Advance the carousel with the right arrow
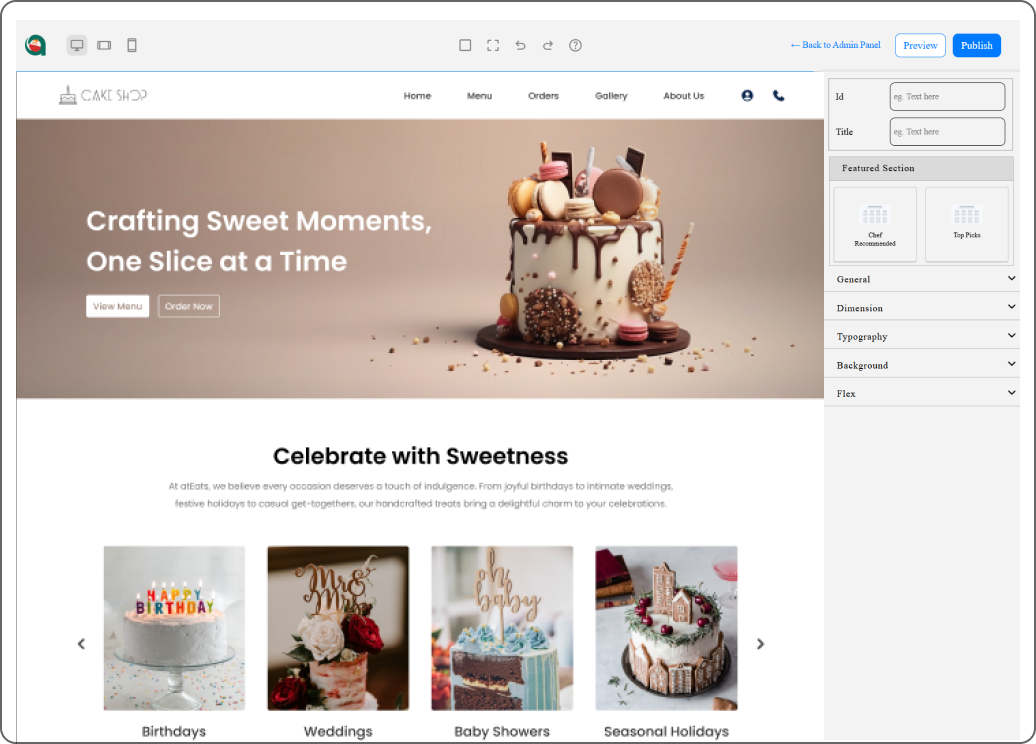The height and width of the screenshot is (744, 1036). [x=760, y=644]
